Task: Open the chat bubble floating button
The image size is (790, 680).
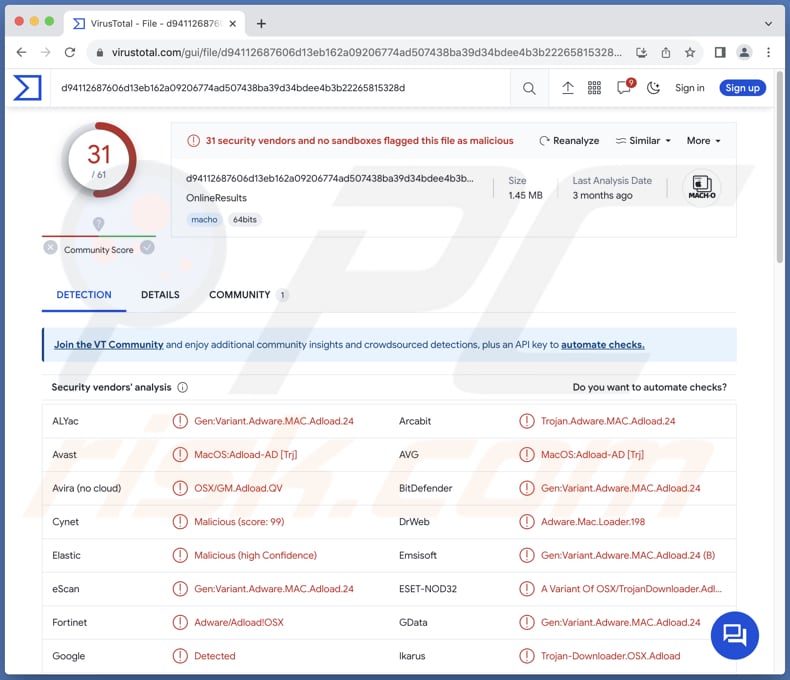Action: click(735, 635)
